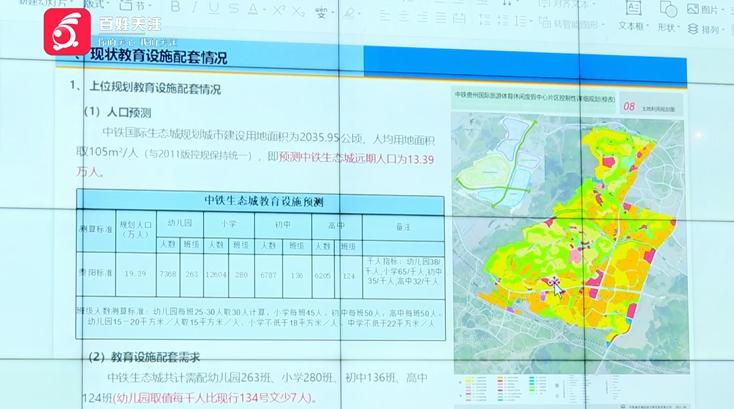The image size is (734, 409).
Task: Justify the paragraph text
Action: point(441,18)
